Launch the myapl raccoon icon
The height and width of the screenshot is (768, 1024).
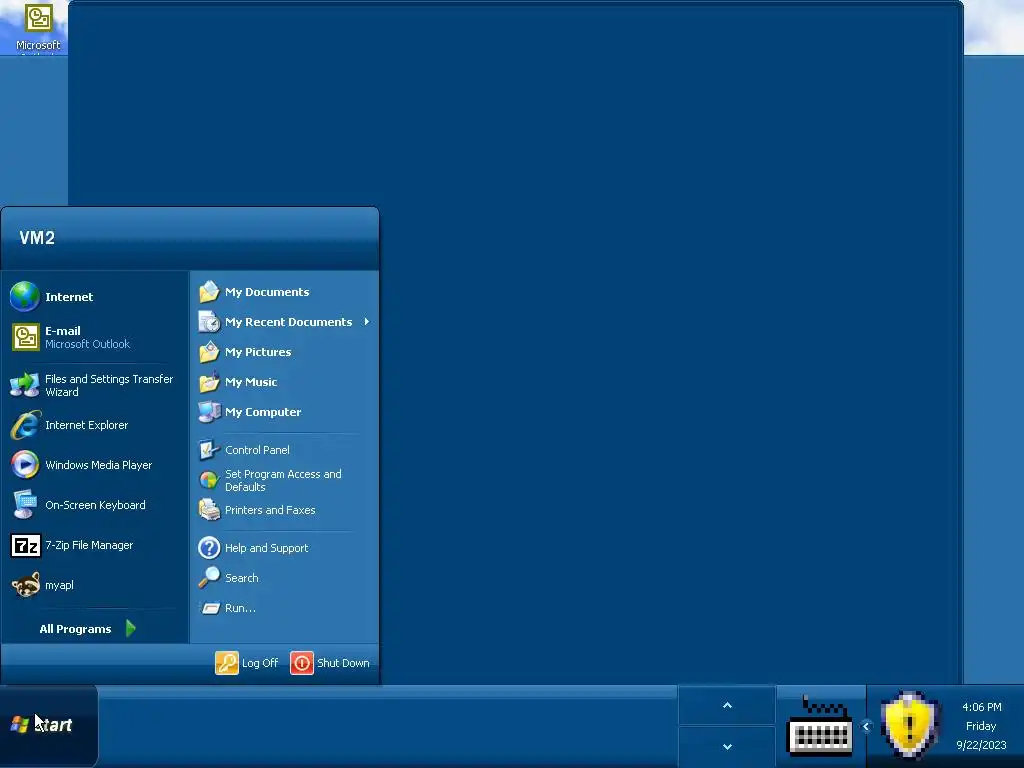[25, 585]
